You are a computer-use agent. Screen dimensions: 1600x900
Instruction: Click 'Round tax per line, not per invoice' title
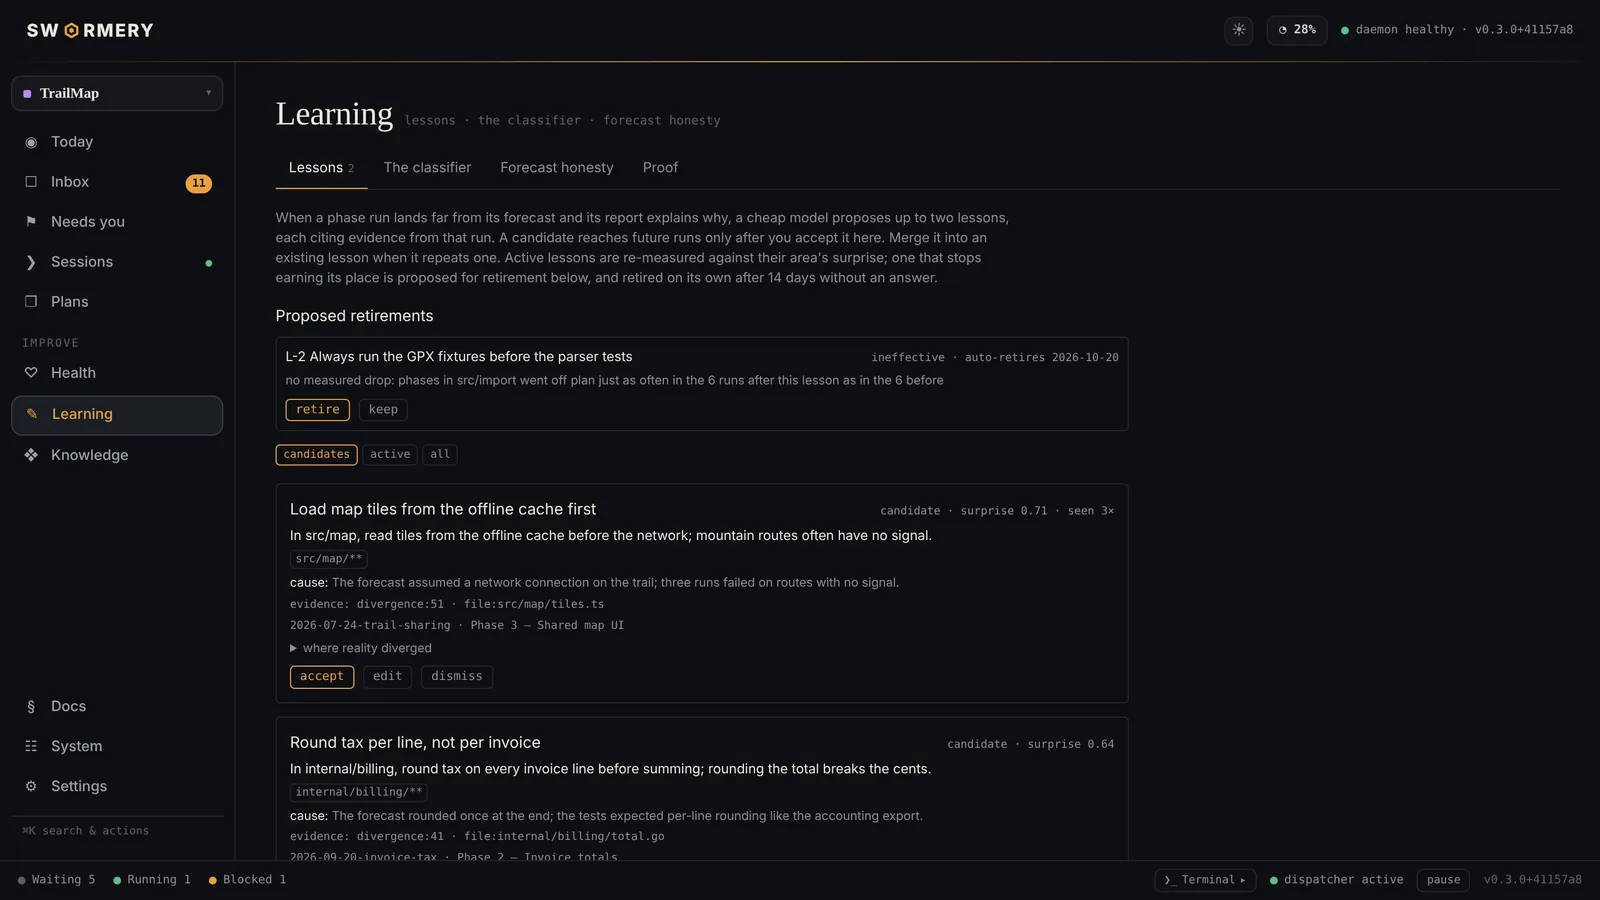click(x=415, y=743)
